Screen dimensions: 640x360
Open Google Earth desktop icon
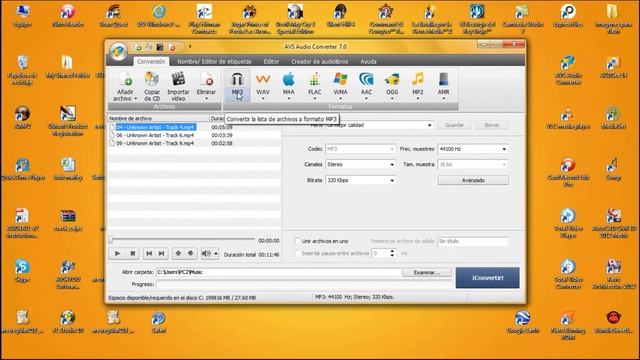coord(522,322)
